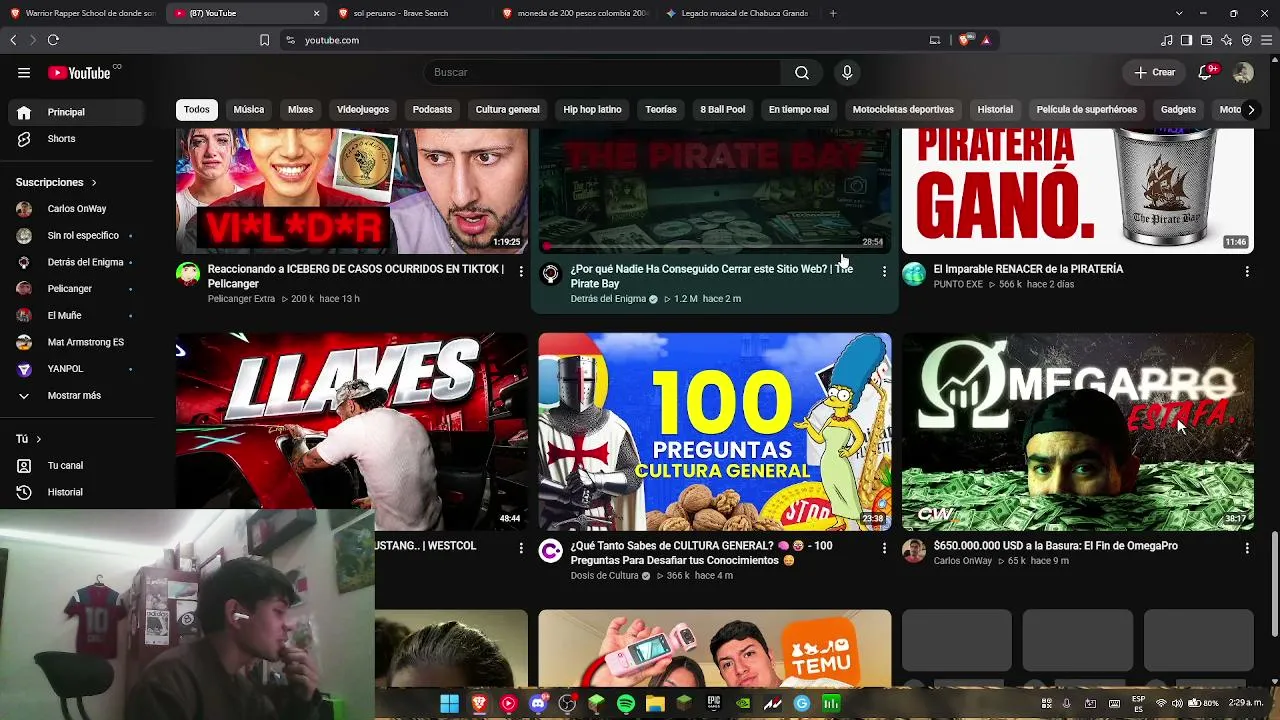Click the Pirate Bay video progress bar
The image size is (1280, 720).
[715, 246]
